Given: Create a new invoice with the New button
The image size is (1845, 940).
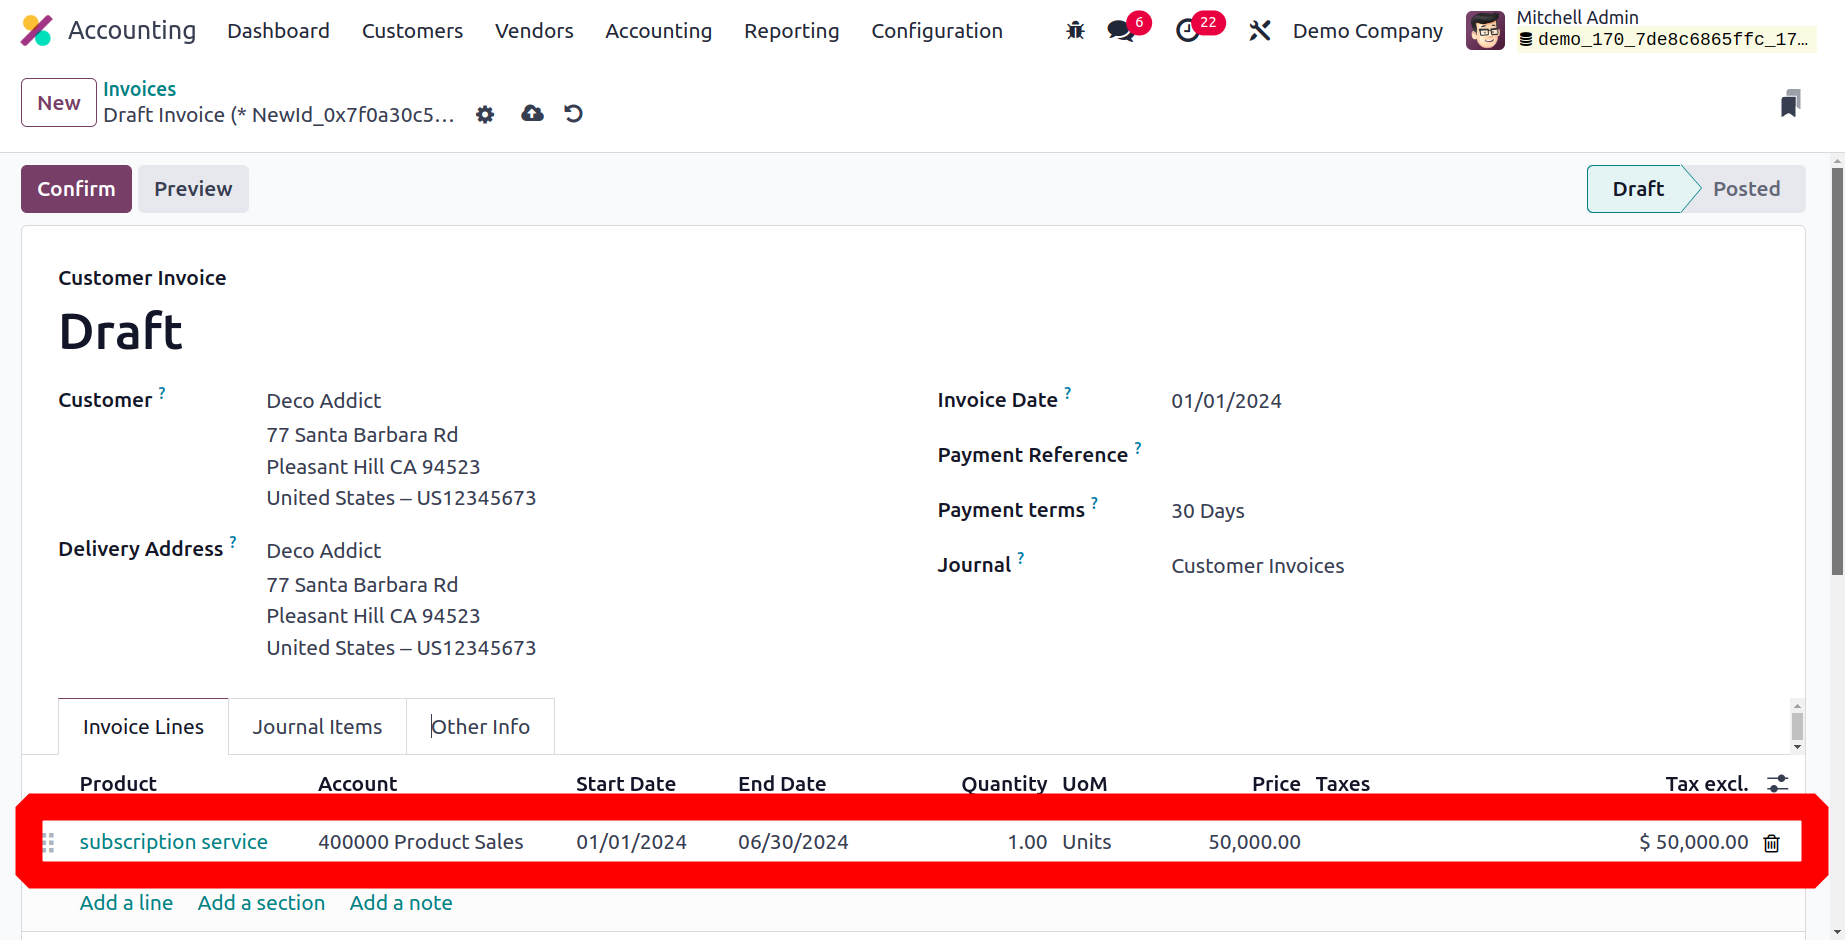Looking at the screenshot, I should tap(59, 103).
